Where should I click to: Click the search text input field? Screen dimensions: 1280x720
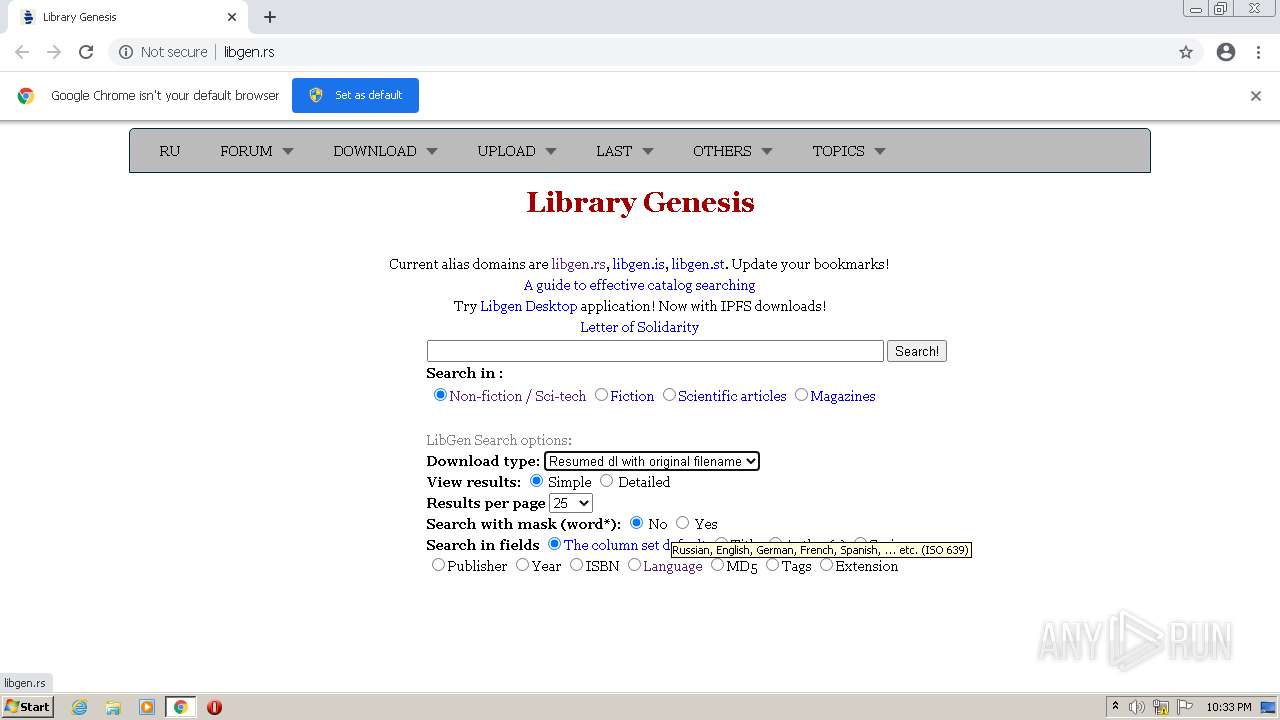655,351
